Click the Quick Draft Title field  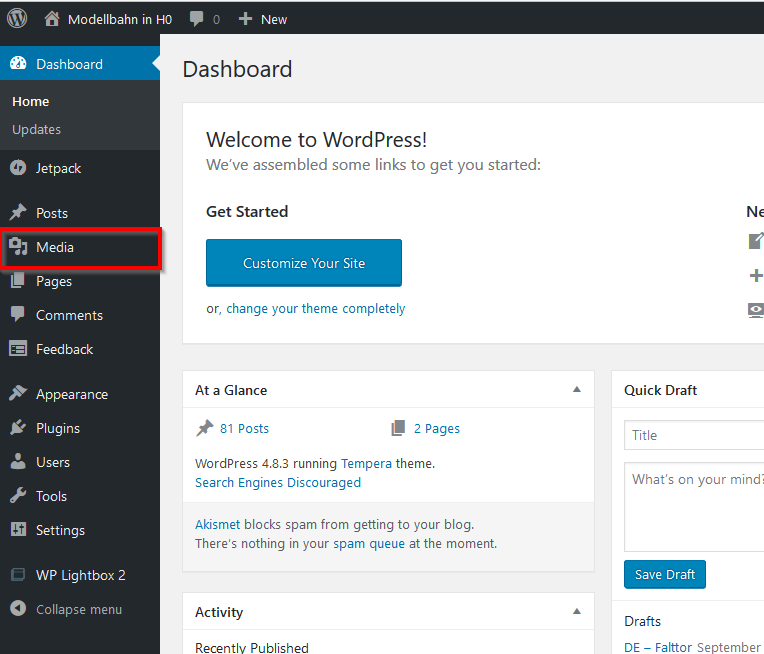pos(694,435)
